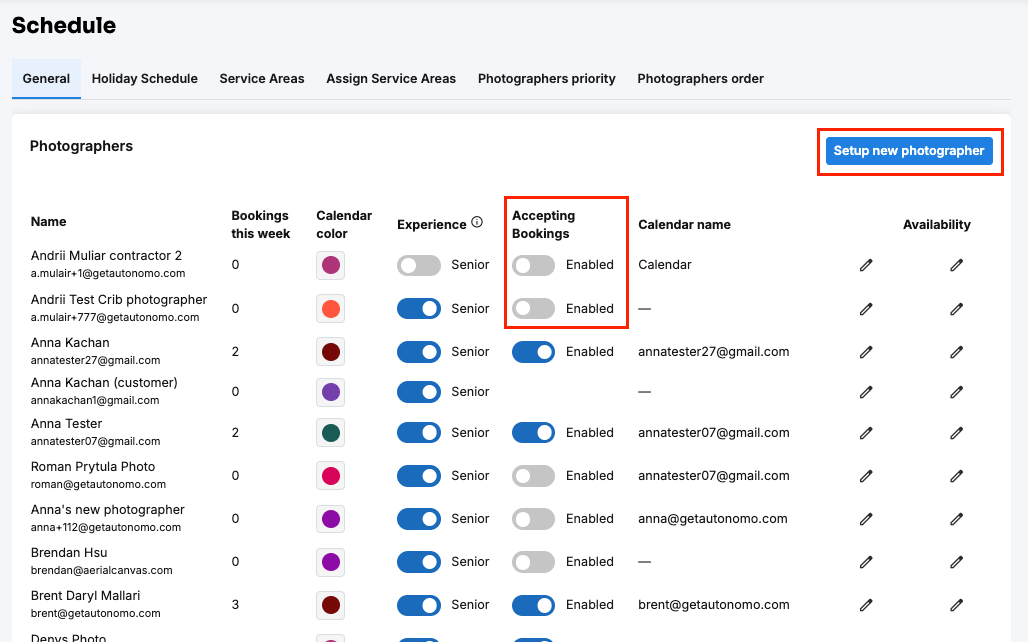Edit calendar pencil in Anna Tester row

pos(866,433)
